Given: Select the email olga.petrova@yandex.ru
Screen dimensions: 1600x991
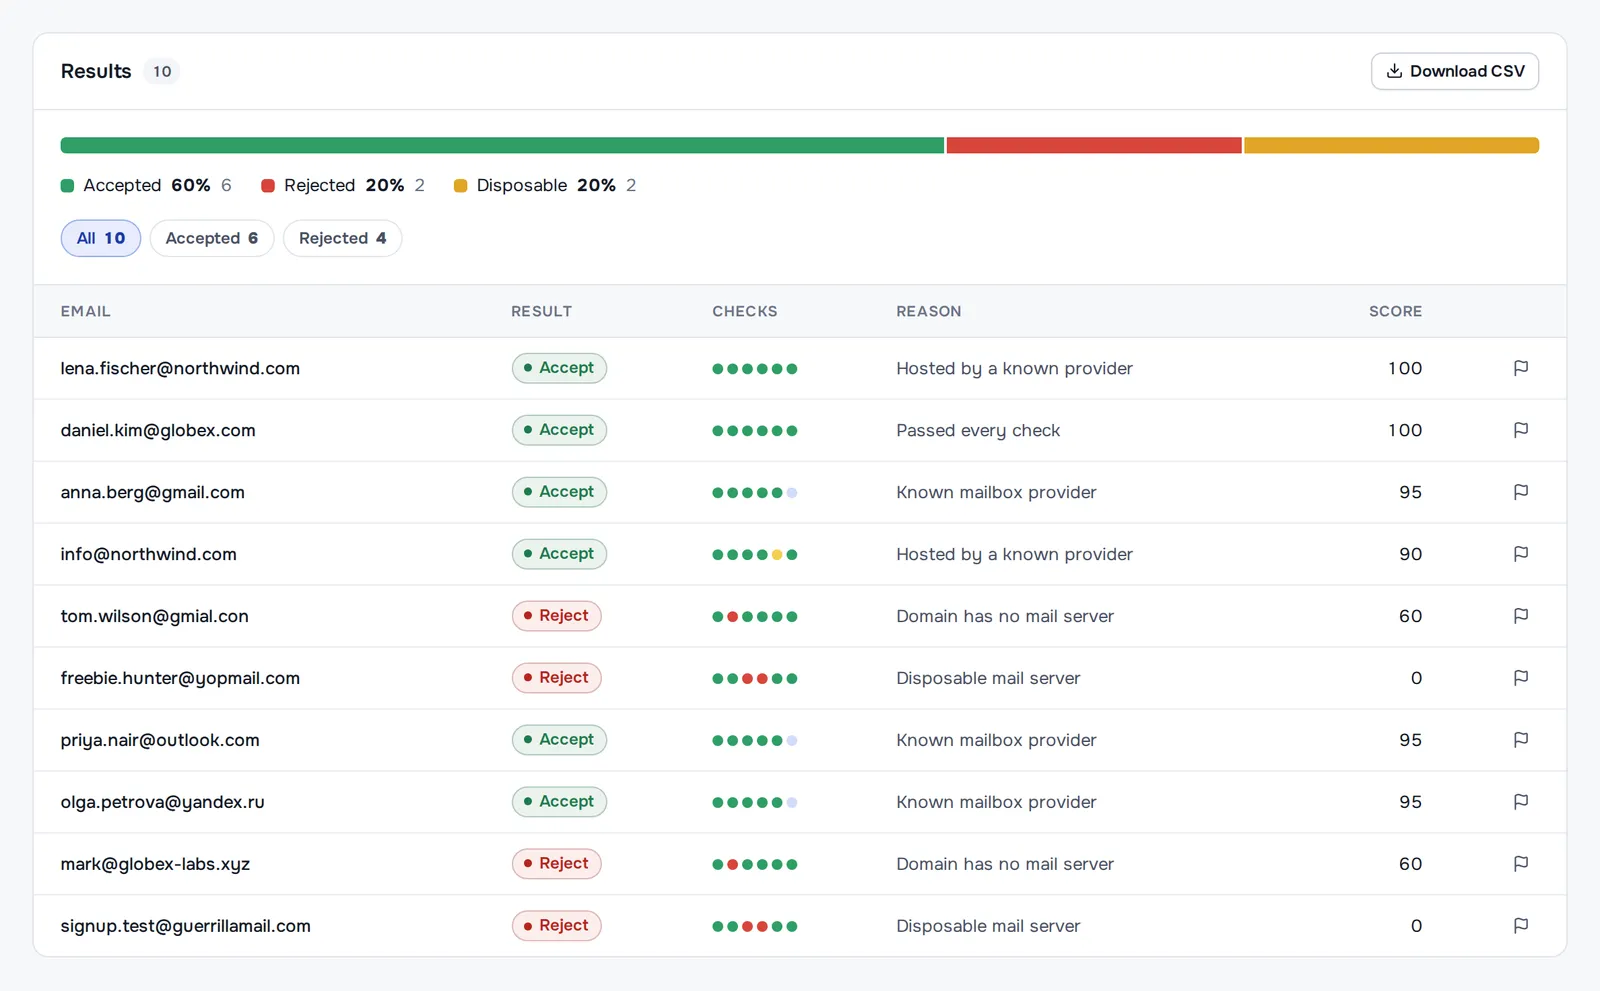Looking at the screenshot, I should click(163, 802).
